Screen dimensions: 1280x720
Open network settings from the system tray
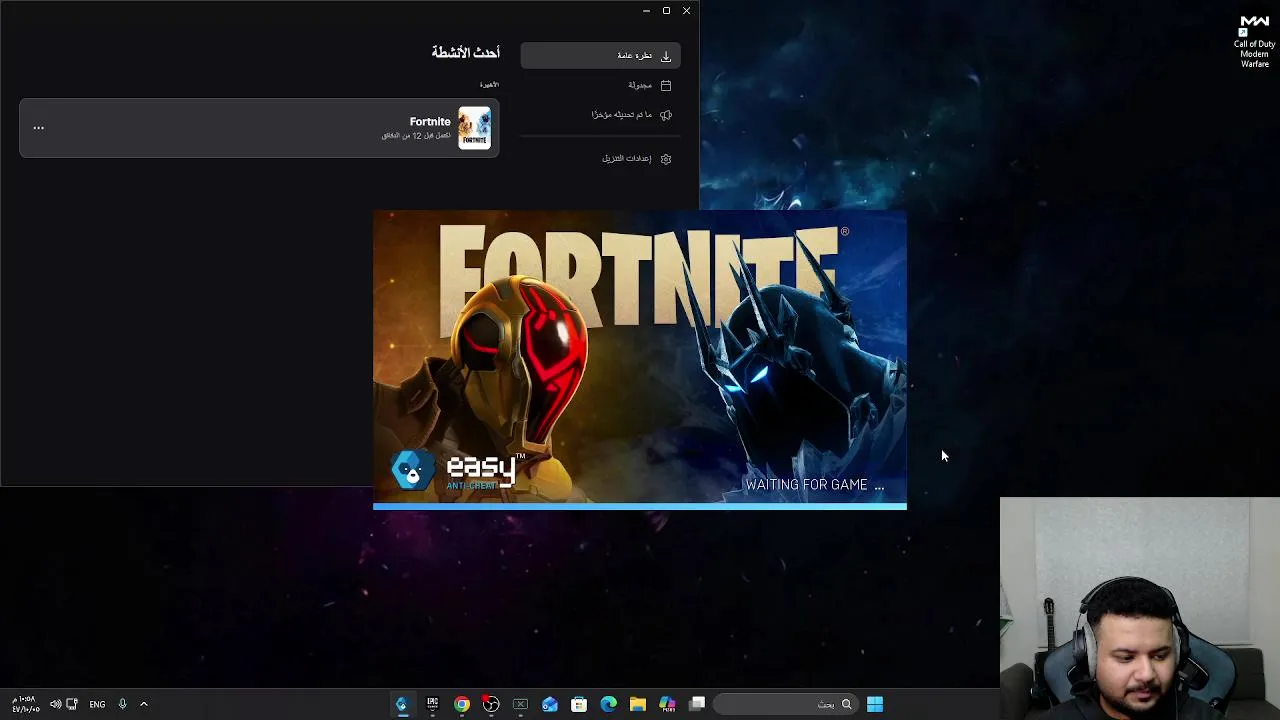coord(71,704)
